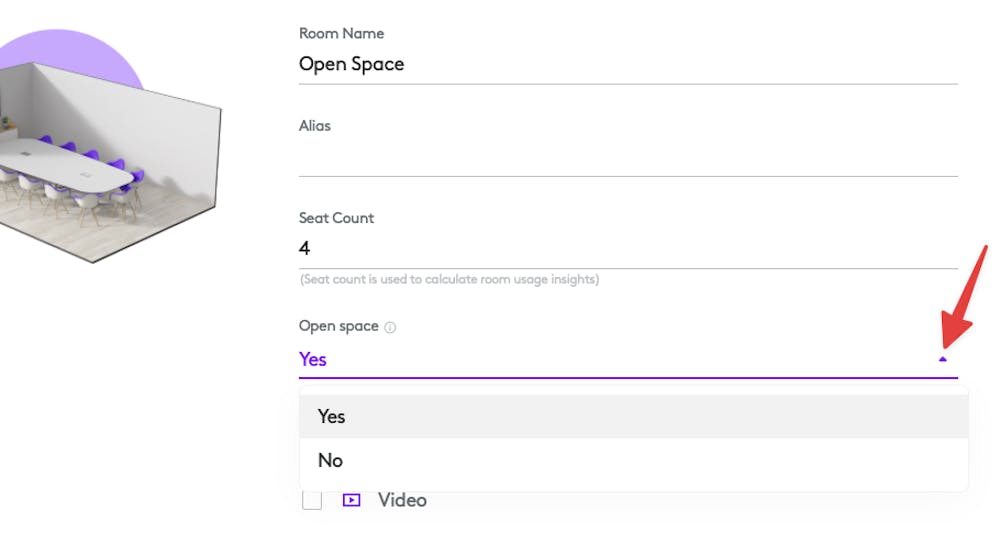Click the "Open space" field label
Image resolution: width=1000 pixels, height=533 pixels.
pyautogui.click(x=339, y=326)
